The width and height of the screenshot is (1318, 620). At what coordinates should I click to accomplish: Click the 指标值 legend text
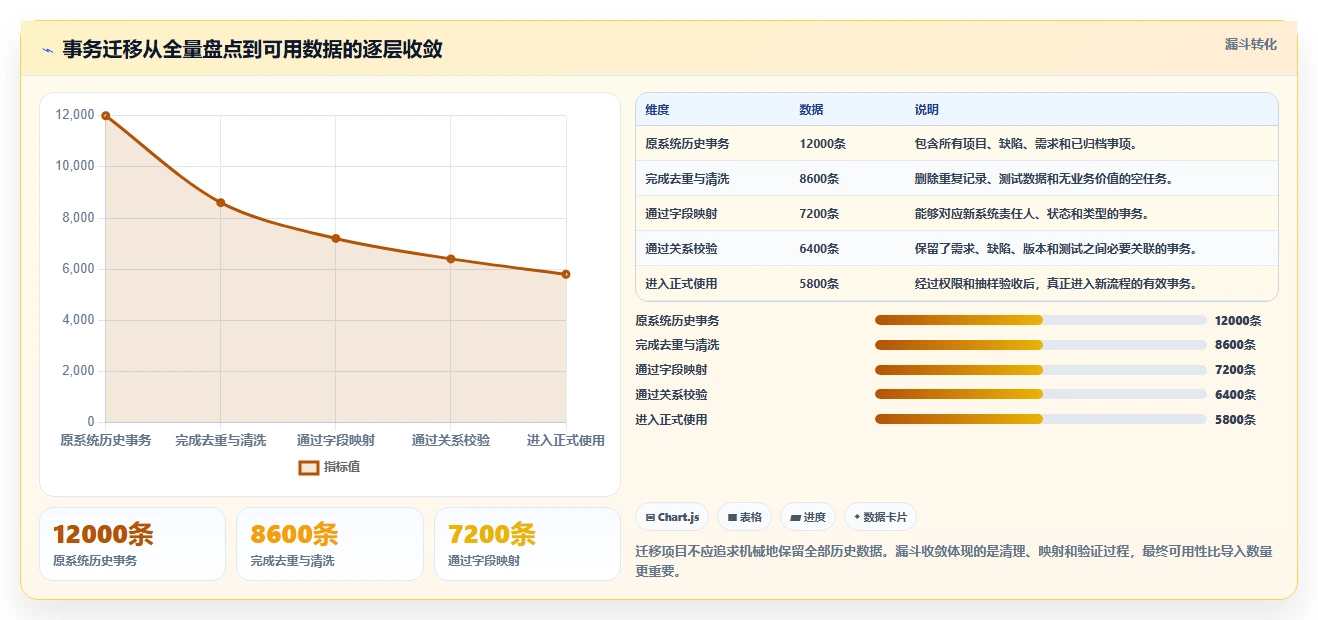[x=342, y=467]
